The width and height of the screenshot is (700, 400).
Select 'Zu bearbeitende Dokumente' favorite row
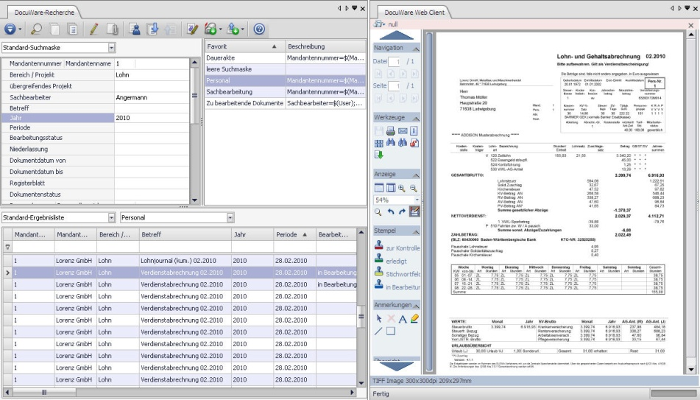tap(285, 103)
